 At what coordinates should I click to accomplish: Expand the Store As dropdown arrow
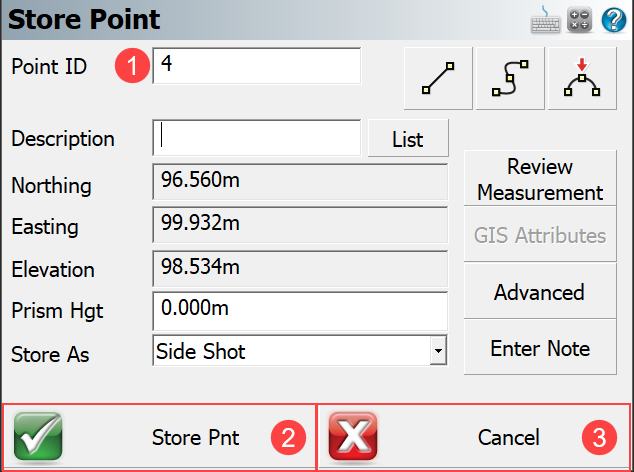(438, 350)
